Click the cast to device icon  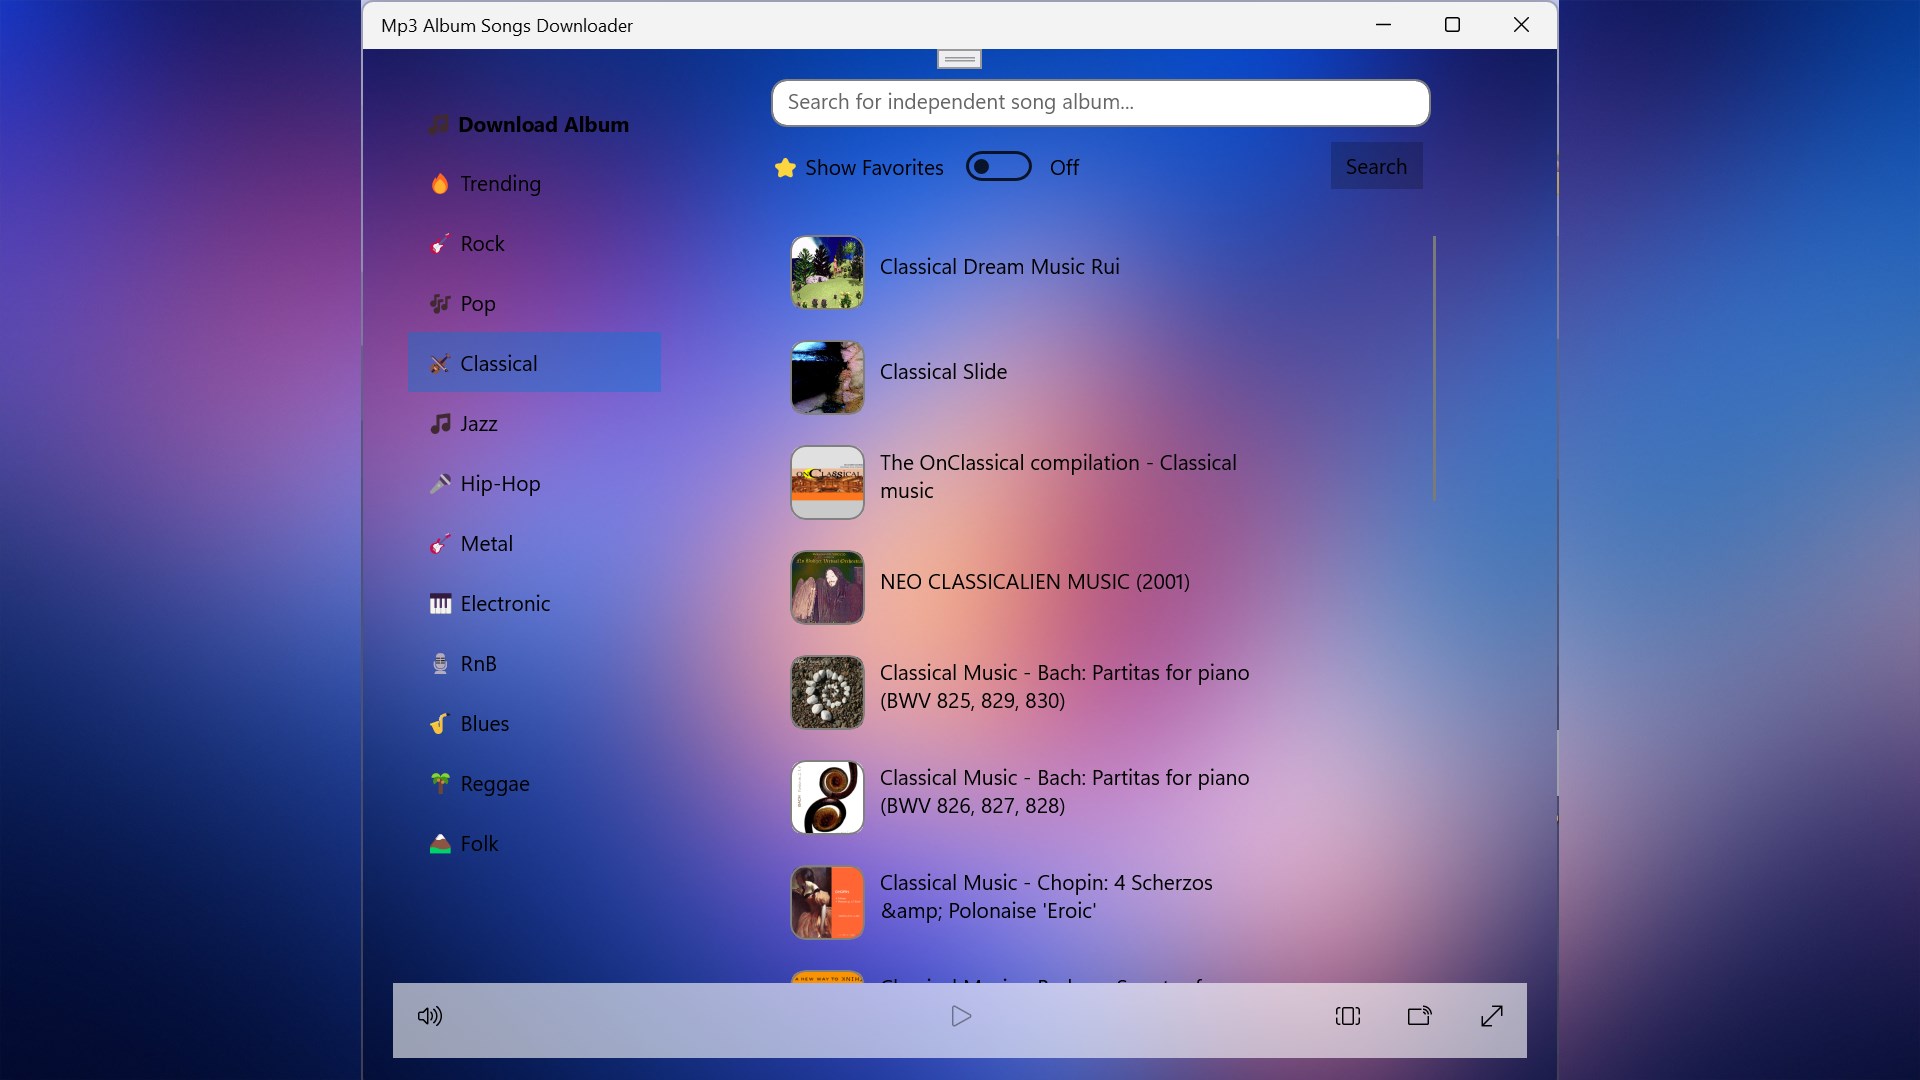pyautogui.click(x=1418, y=1016)
